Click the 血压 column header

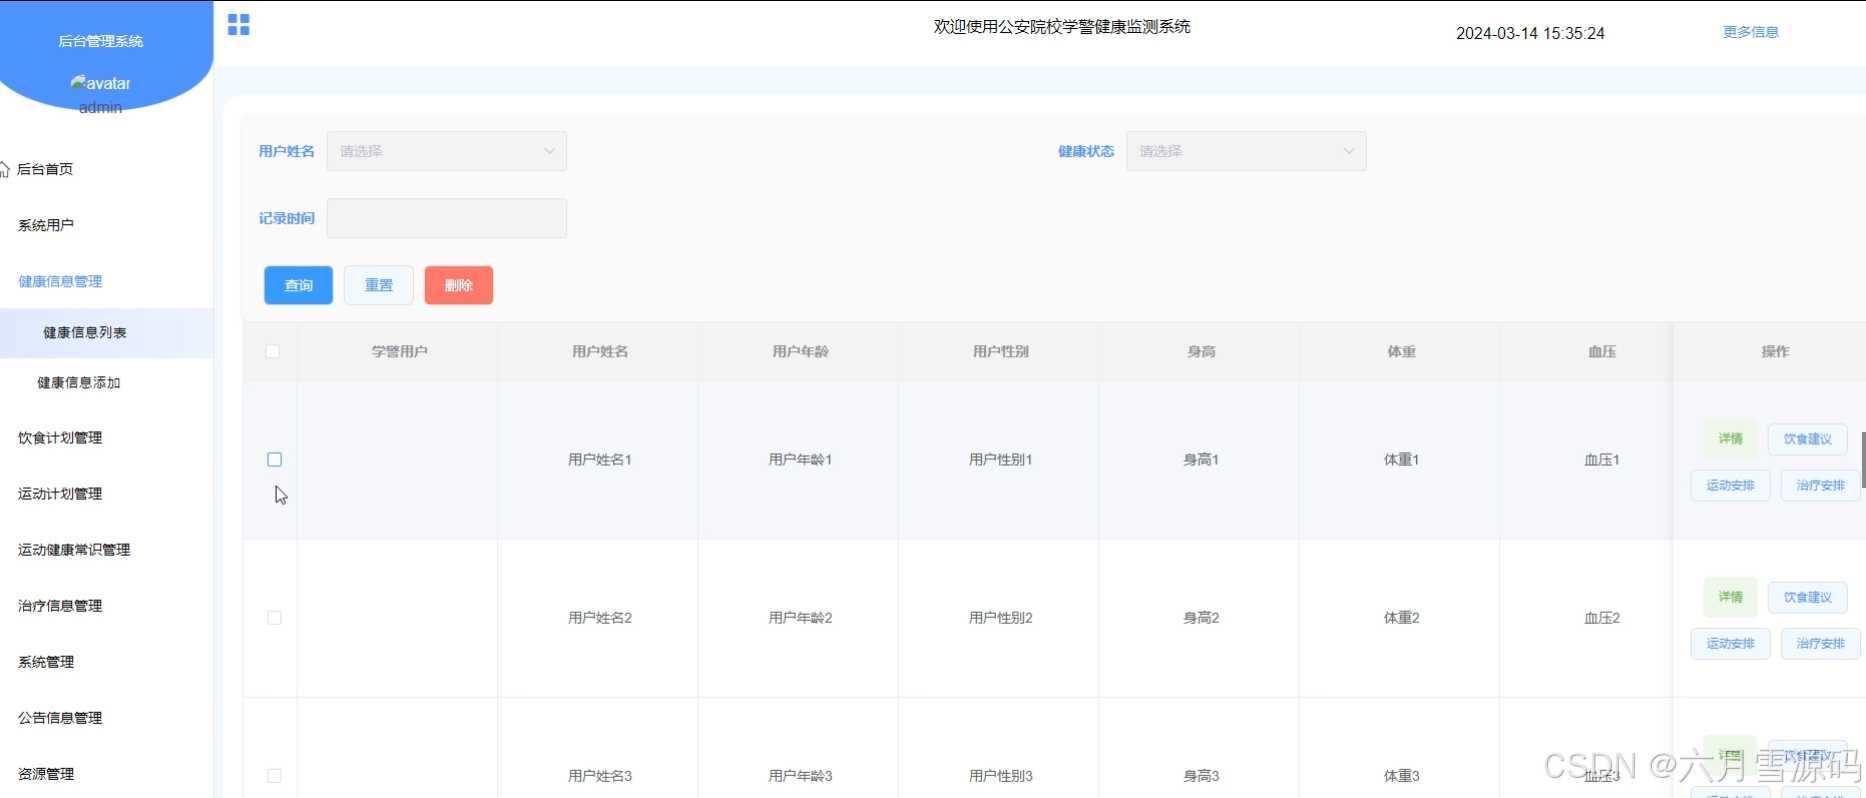click(1602, 351)
